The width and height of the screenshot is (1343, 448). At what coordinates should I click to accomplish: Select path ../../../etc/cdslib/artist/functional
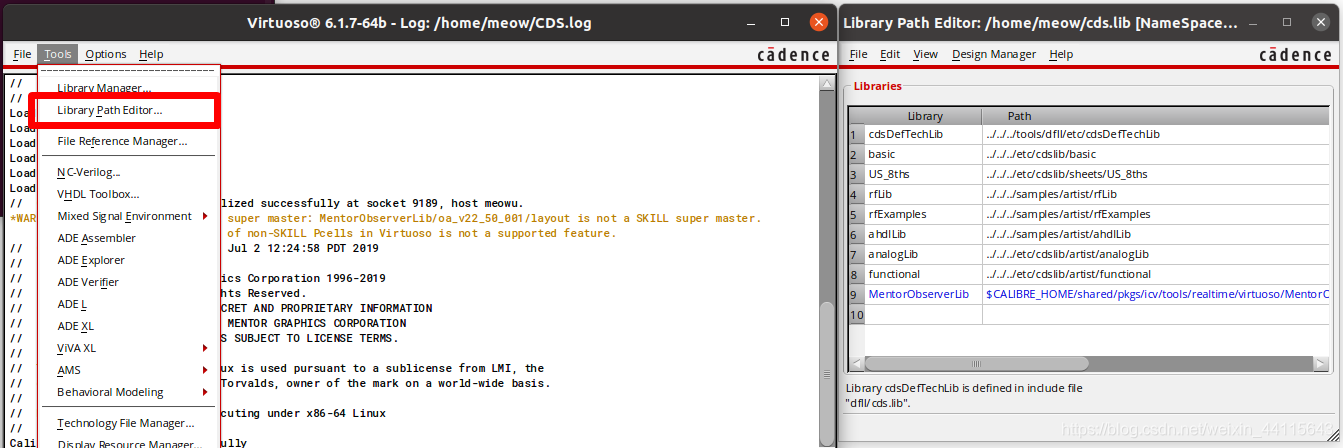(x=1156, y=274)
